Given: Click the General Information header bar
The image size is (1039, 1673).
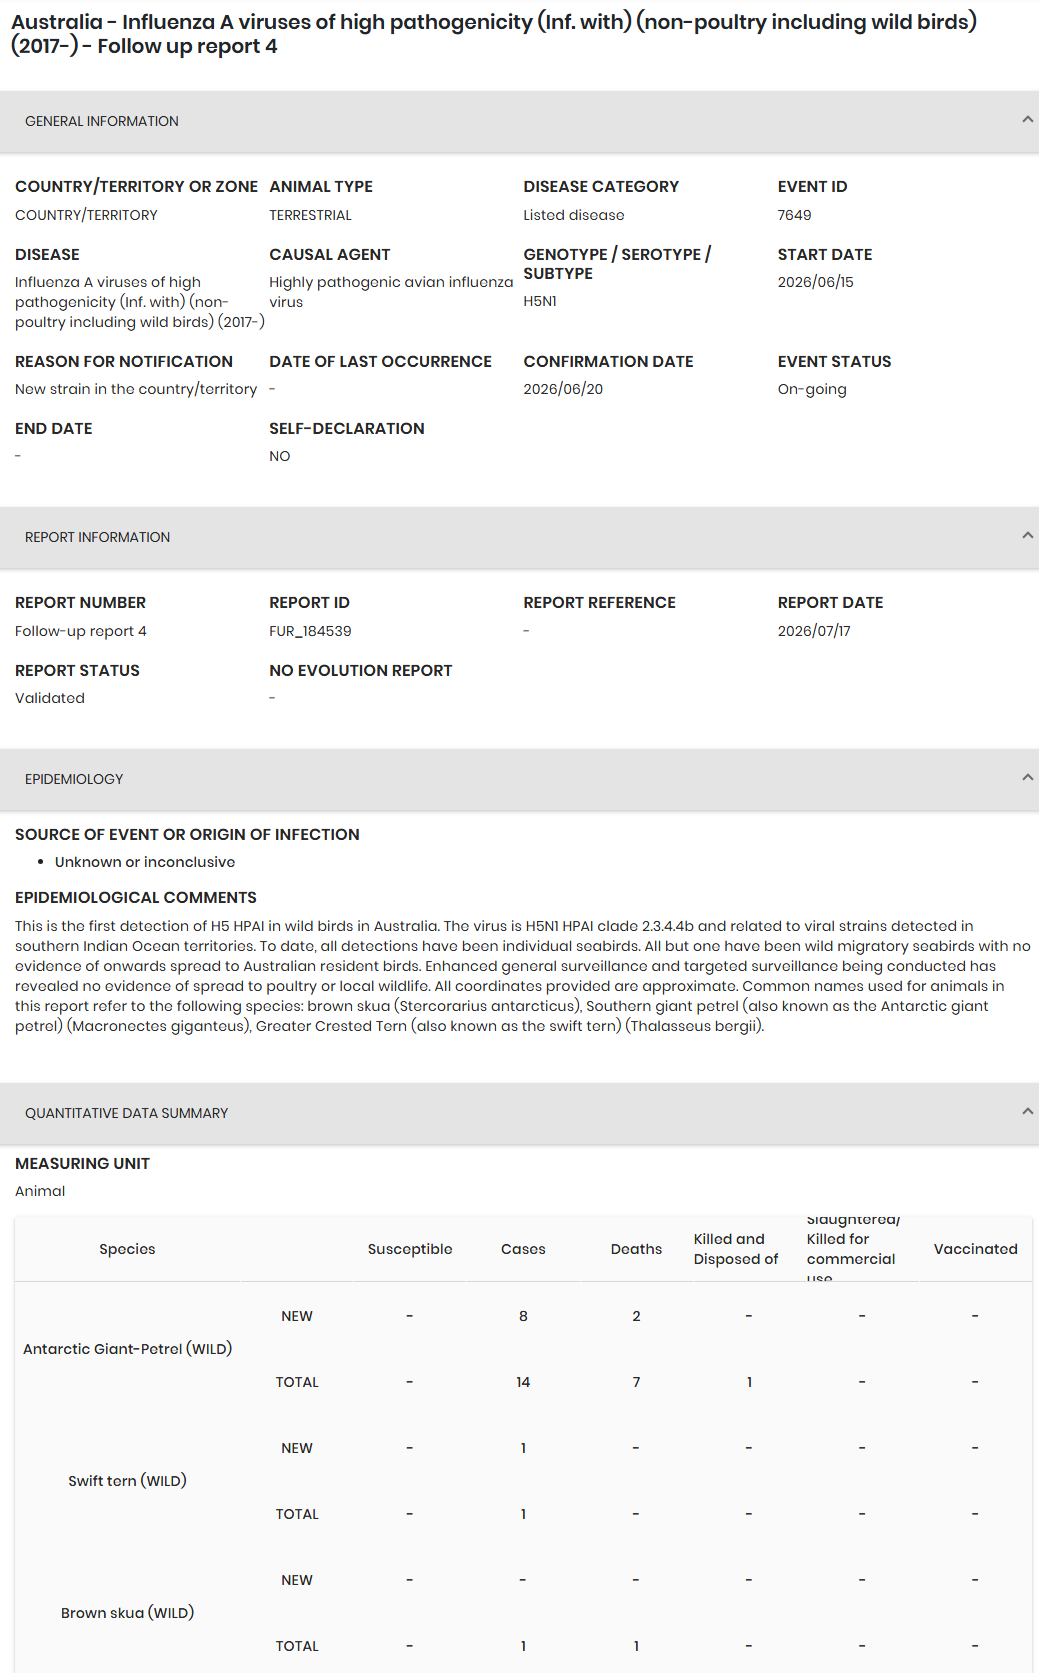Looking at the screenshot, I should pos(519,121).
